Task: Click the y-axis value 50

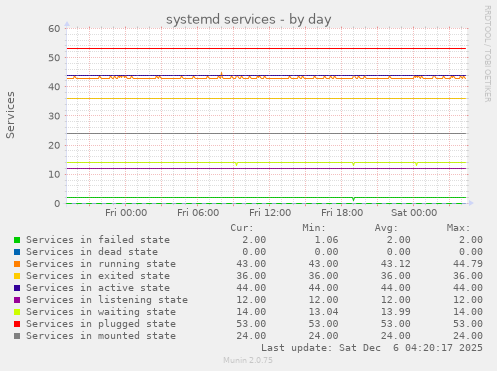Action: (54, 58)
